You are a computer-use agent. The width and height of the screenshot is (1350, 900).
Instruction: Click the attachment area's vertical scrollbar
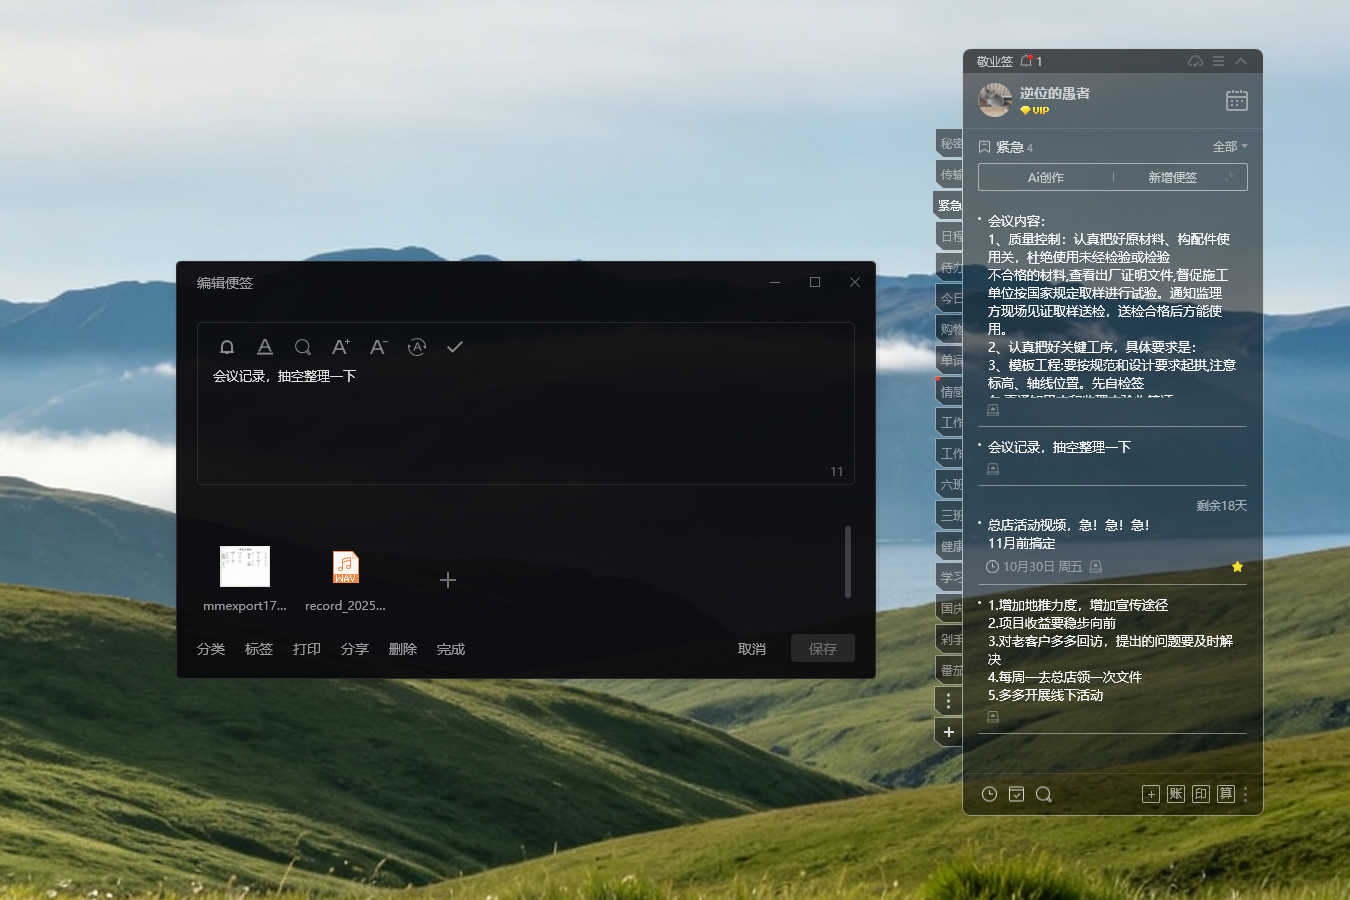click(848, 562)
